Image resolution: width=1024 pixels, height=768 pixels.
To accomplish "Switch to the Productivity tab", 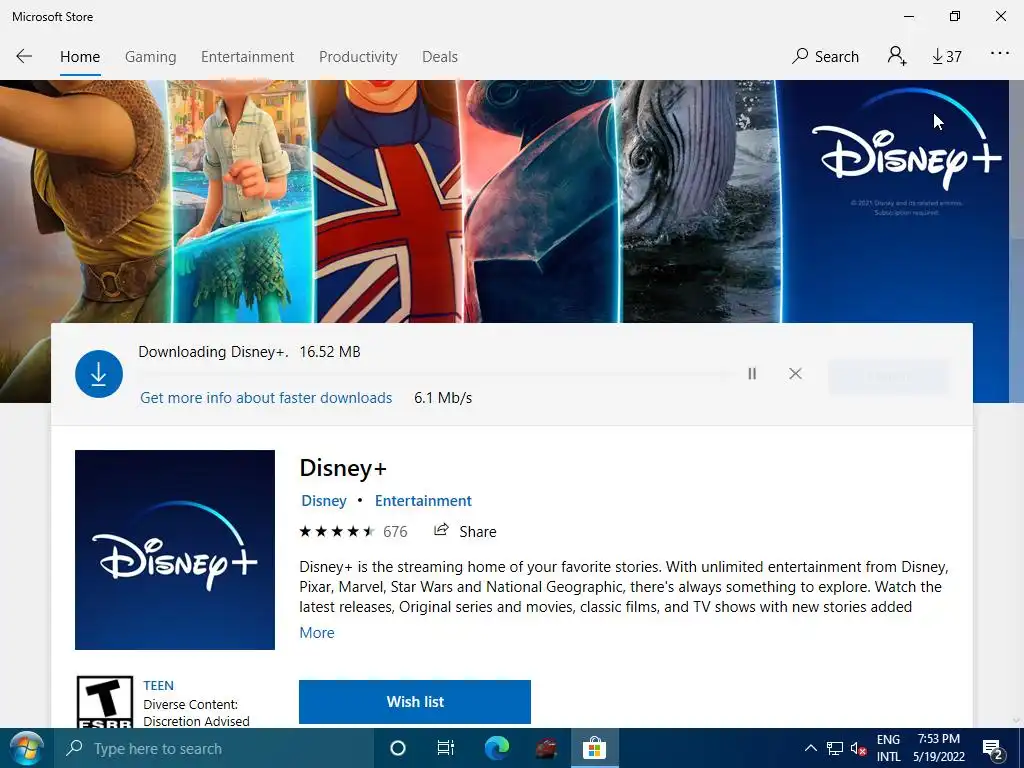I will 358,57.
